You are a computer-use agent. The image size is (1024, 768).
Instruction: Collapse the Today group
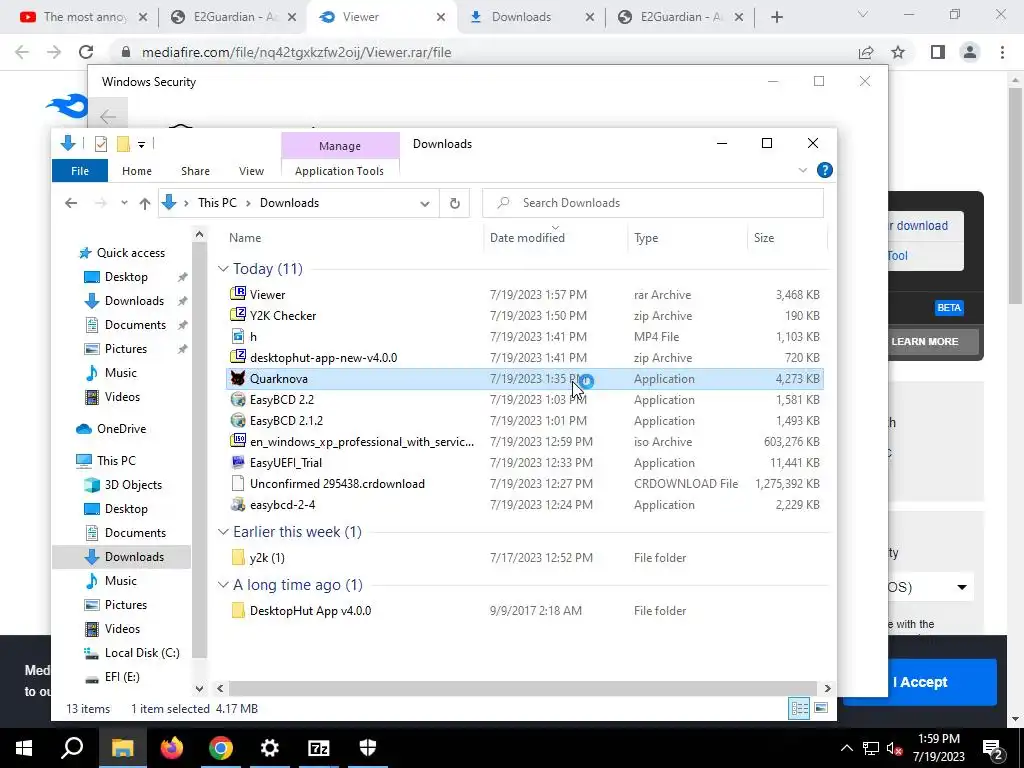coord(223,269)
